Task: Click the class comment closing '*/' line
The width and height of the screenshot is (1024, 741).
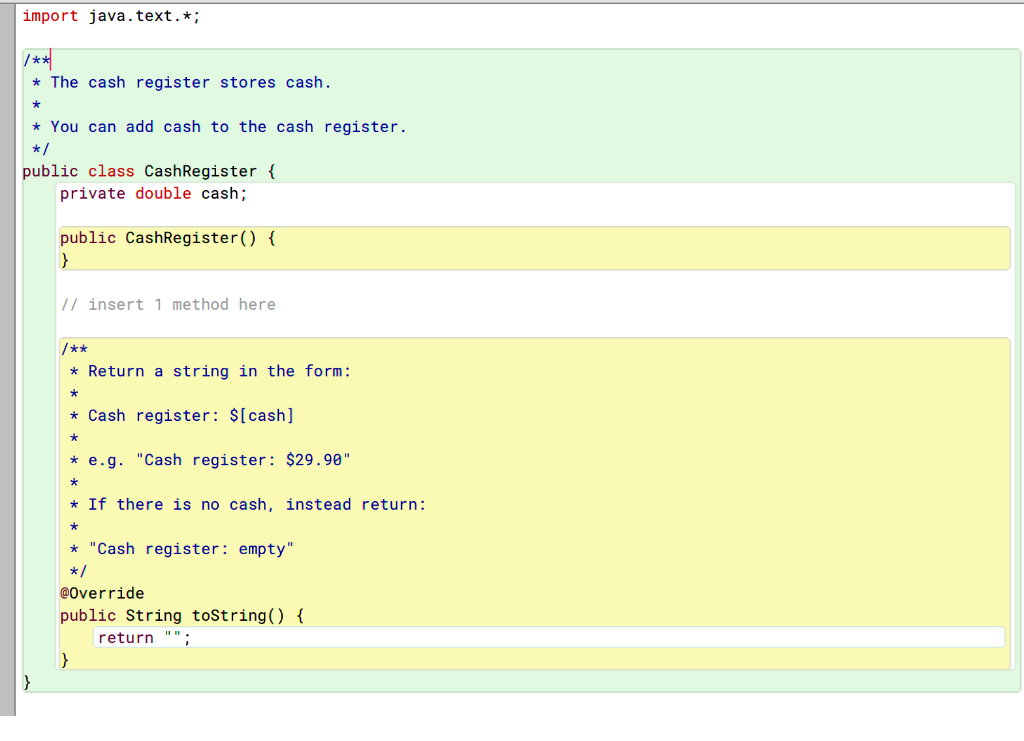Action: click(40, 150)
